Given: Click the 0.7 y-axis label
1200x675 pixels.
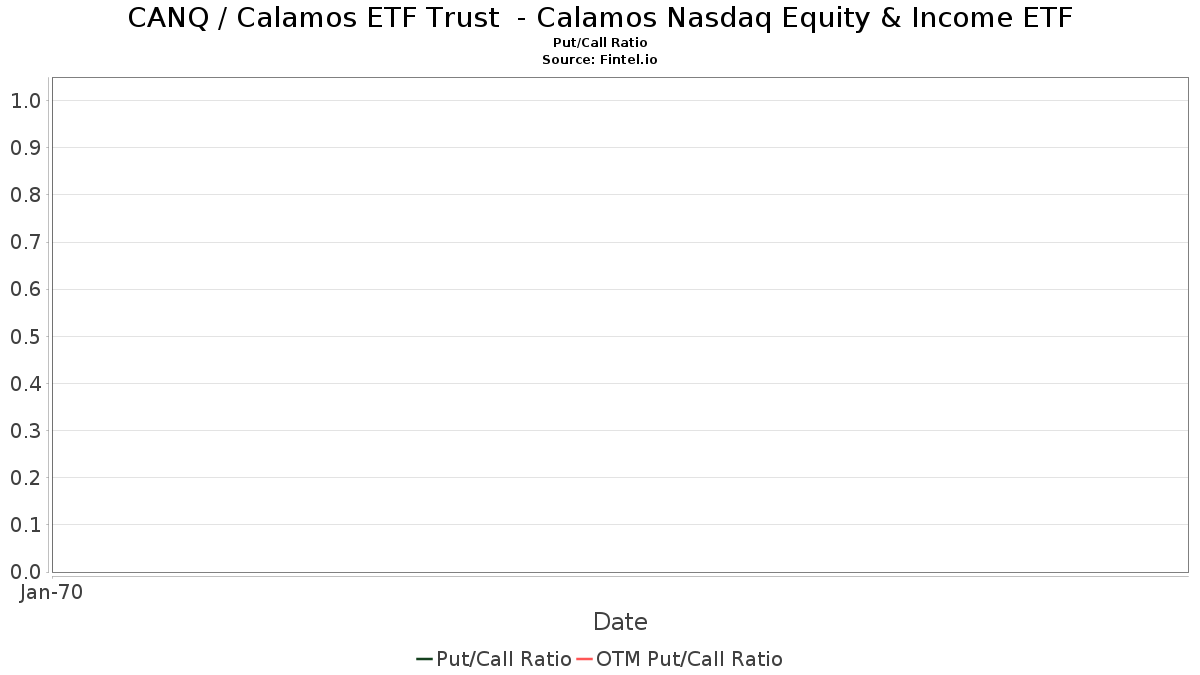Looking at the screenshot, I should coord(26,242).
